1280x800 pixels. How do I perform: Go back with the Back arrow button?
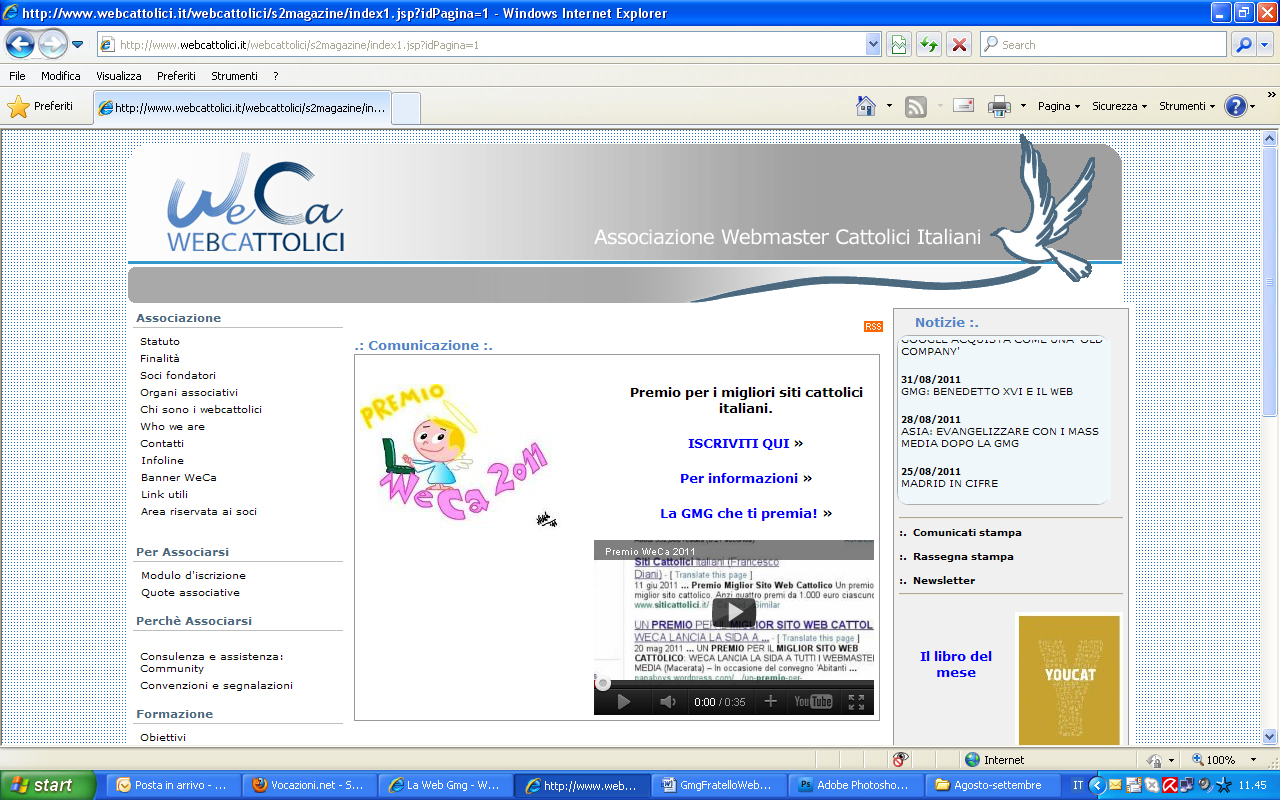coord(21,44)
